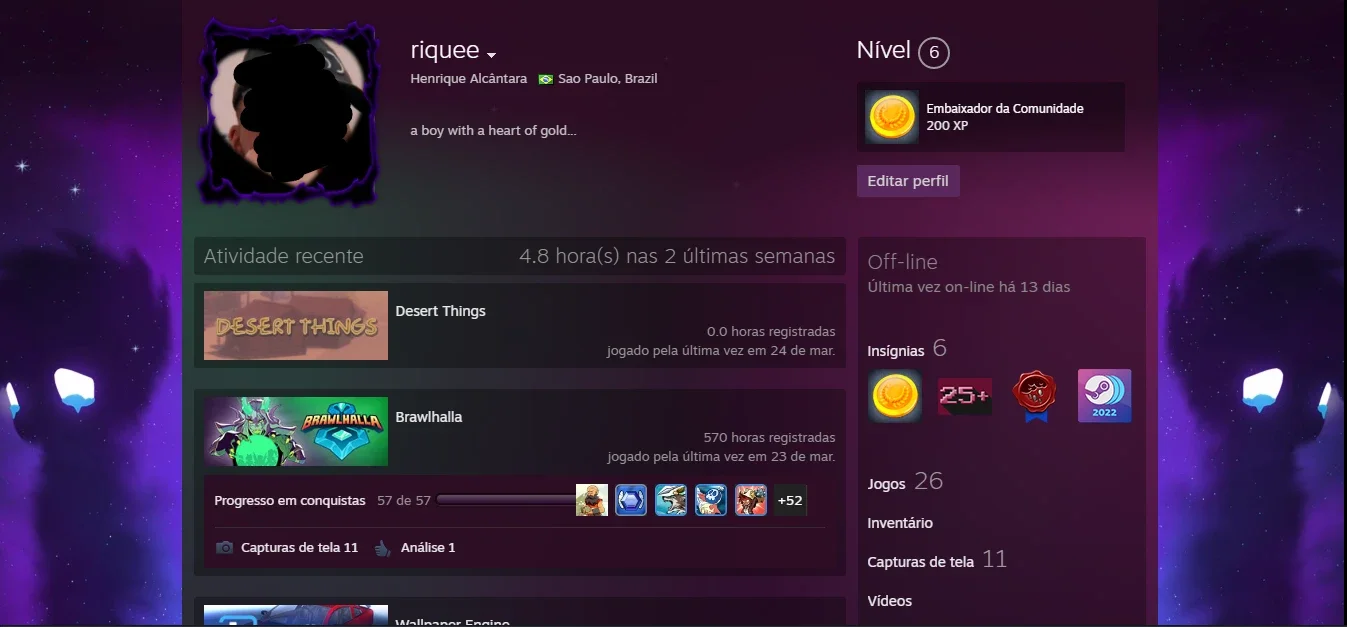Open the Insígnias 6 section link
This screenshot has width=1347, height=627.
tap(907, 349)
